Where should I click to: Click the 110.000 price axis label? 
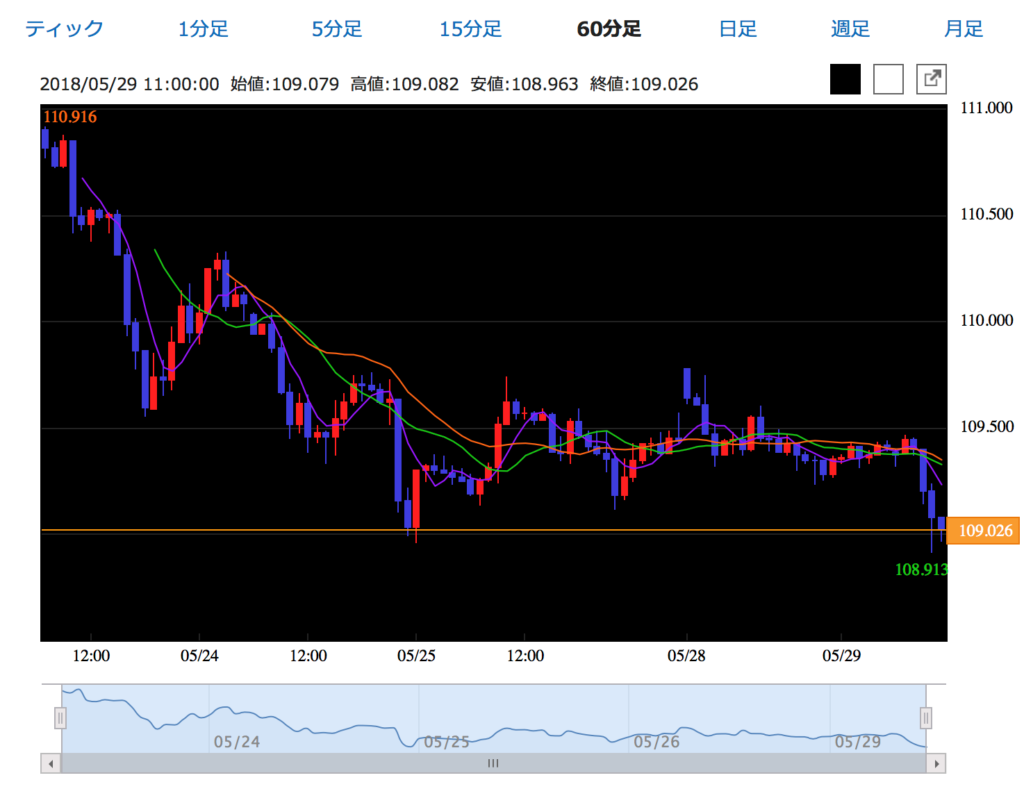point(986,321)
